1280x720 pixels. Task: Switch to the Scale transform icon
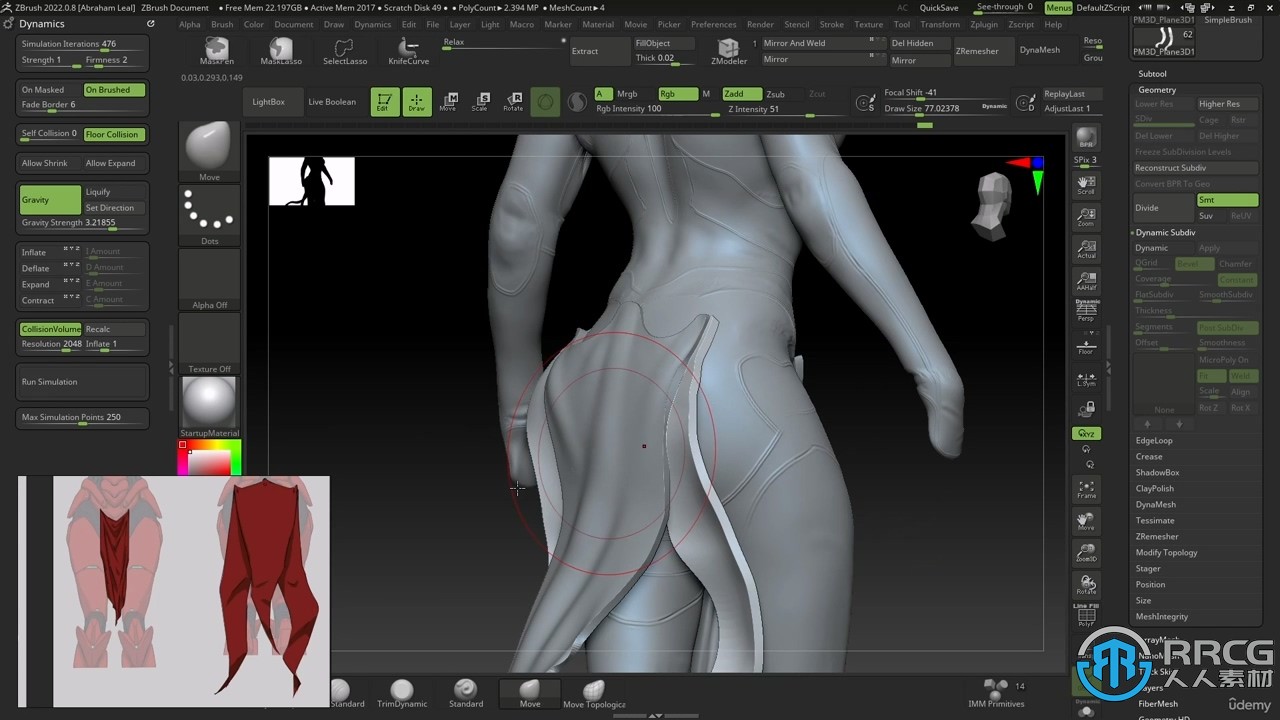(x=481, y=102)
